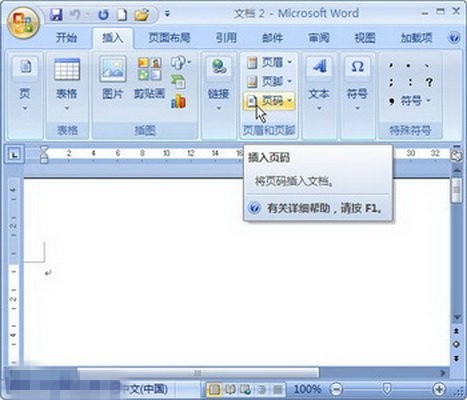The image size is (467, 400).
Task: Switch to print layout view button
Action: [x=214, y=389]
